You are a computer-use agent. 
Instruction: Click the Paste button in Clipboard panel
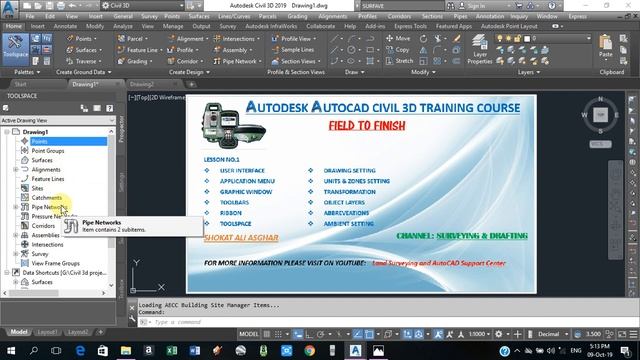tap(605, 47)
